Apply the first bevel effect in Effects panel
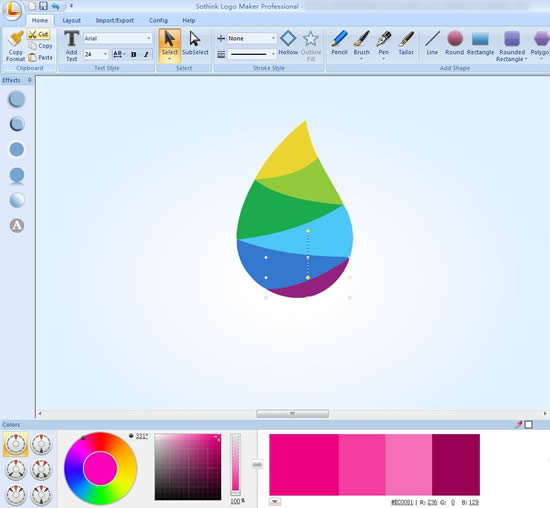The image size is (550, 508). (16, 99)
